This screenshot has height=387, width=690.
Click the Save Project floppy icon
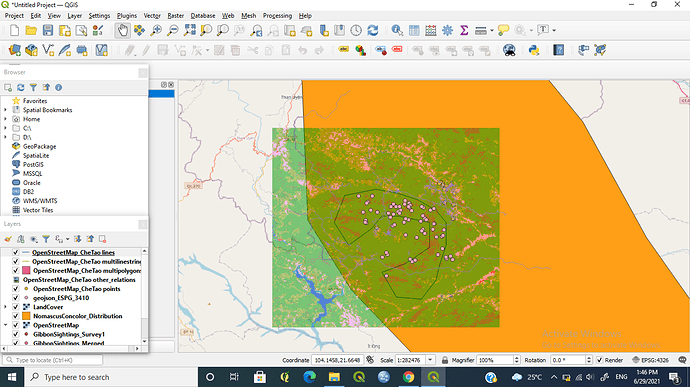tap(48, 30)
